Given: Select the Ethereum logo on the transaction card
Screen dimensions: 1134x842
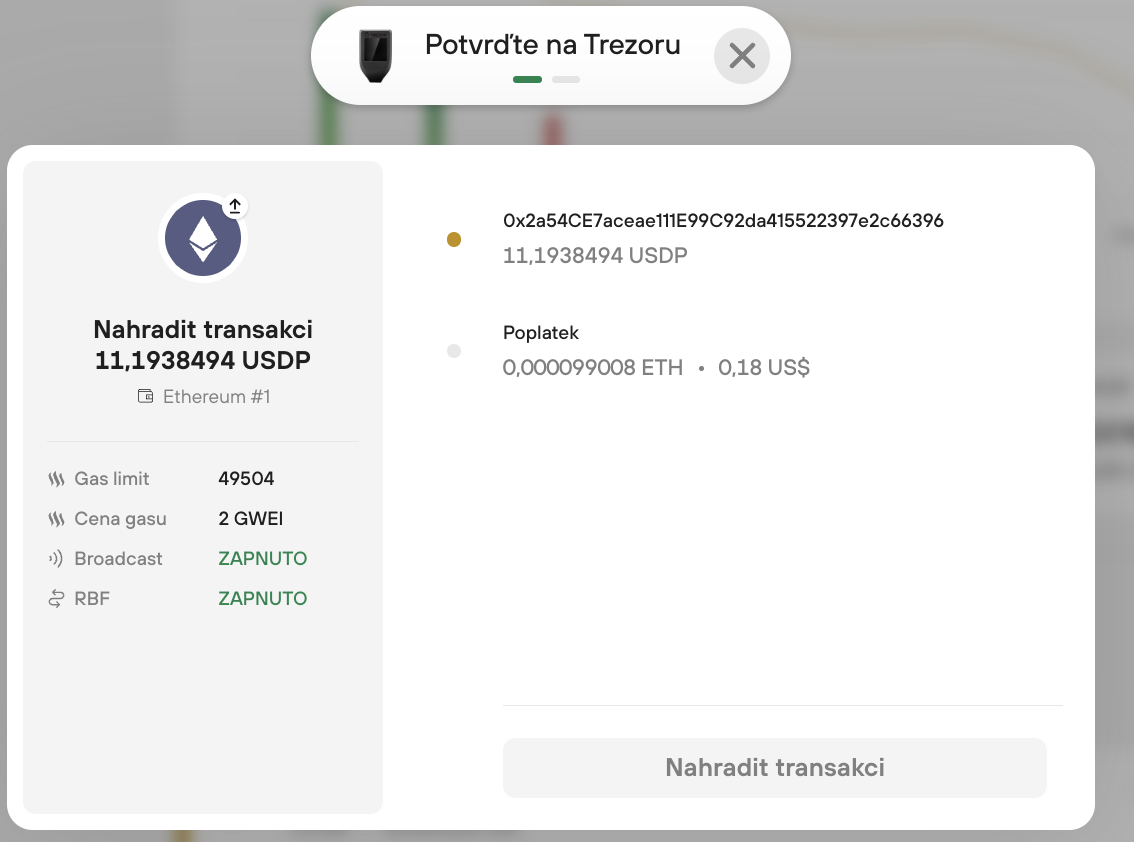Looking at the screenshot, I should [x=203, y=237].
